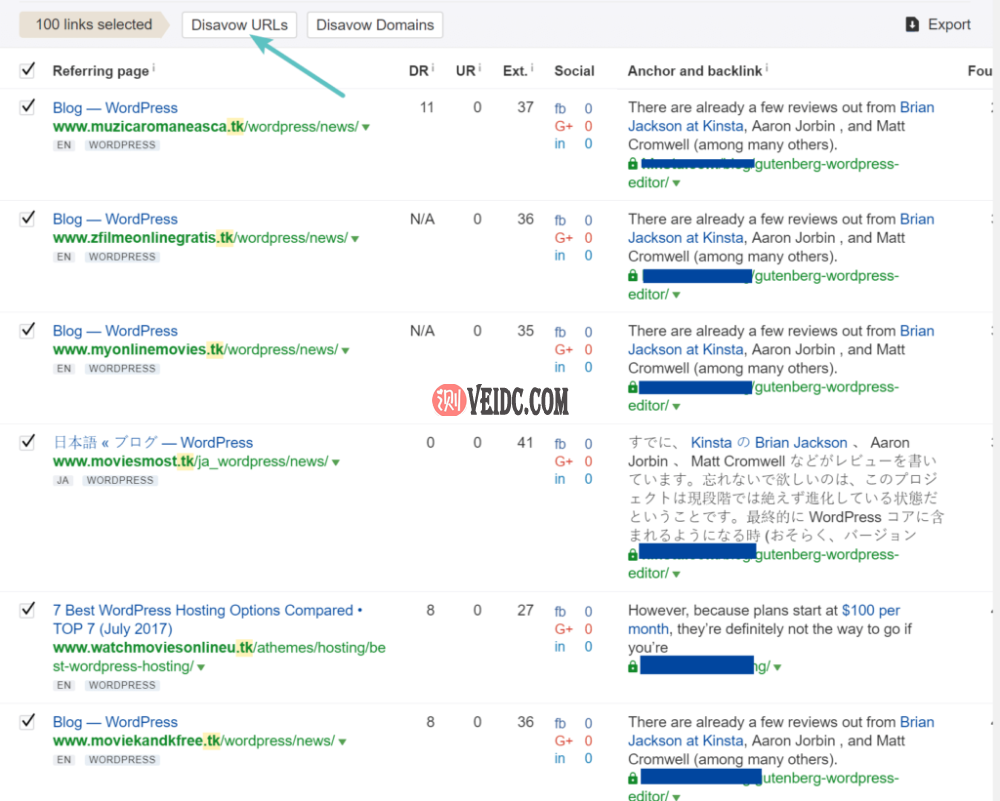Uncheck the moviesmost.tk row checkbox
The height and width of the screenshot is (801, 1000).
click(28, 442)
